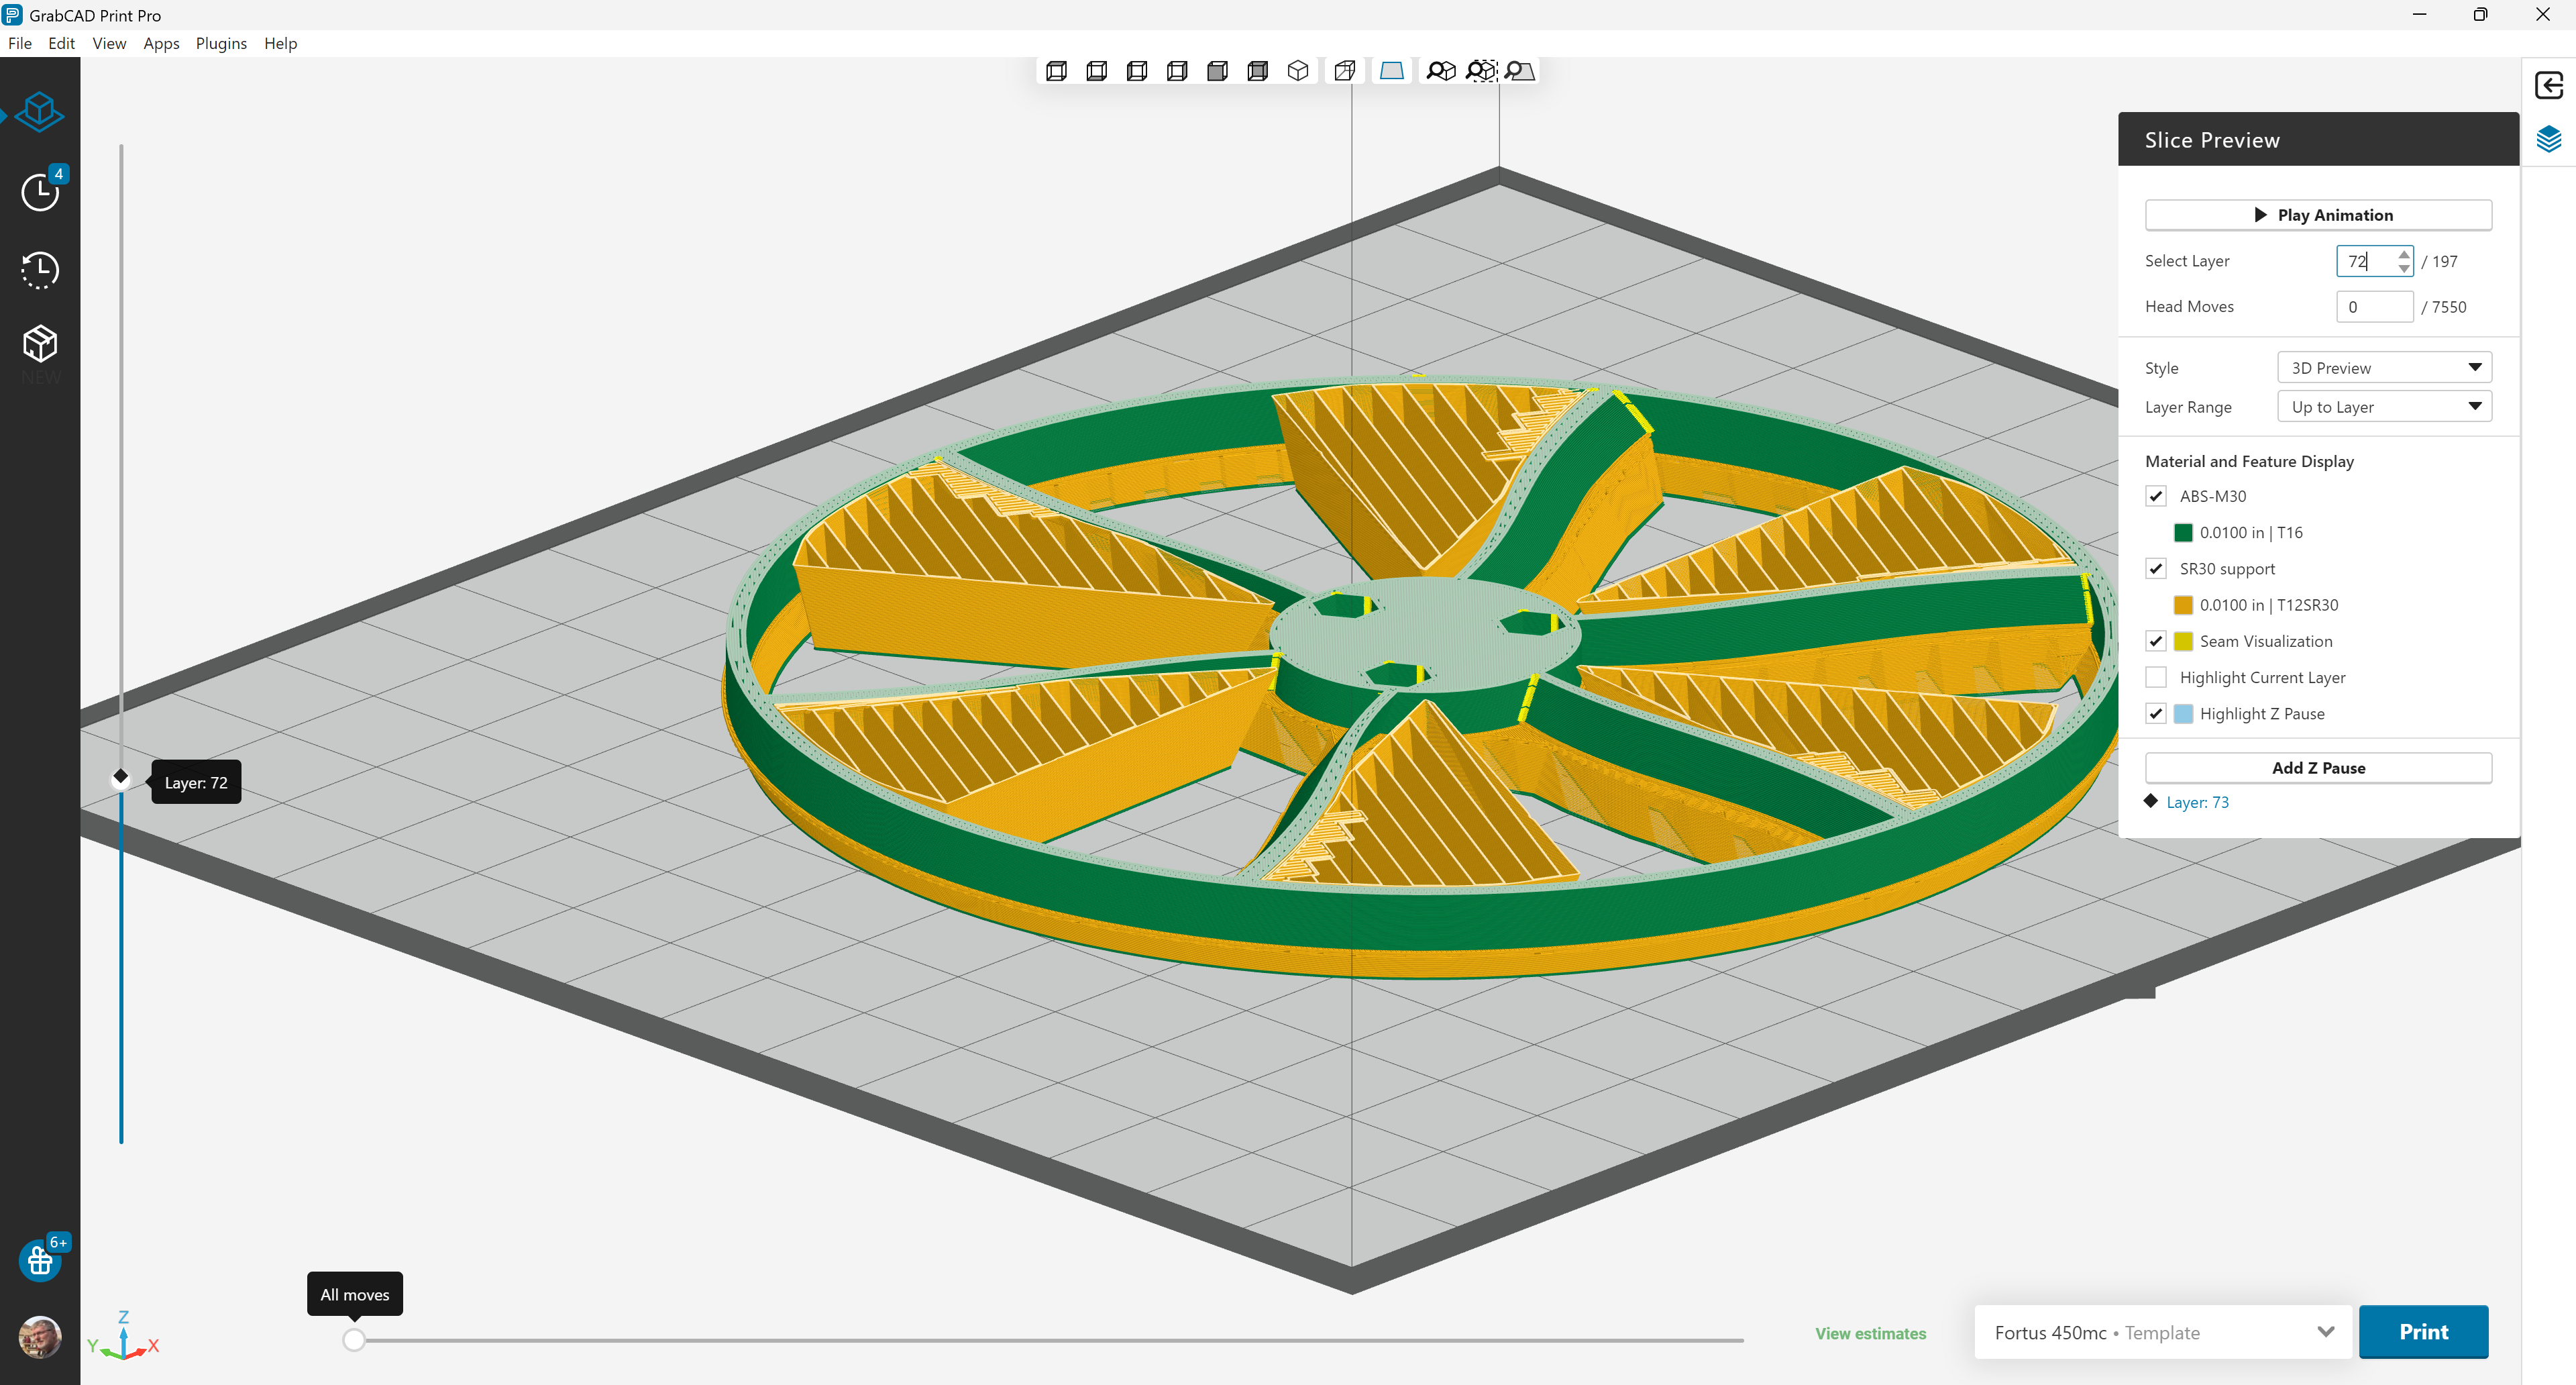Click the green 0.0100 in T16 color swatch
Screen dimensions: 2576x1385
[x=2184, y=532]
